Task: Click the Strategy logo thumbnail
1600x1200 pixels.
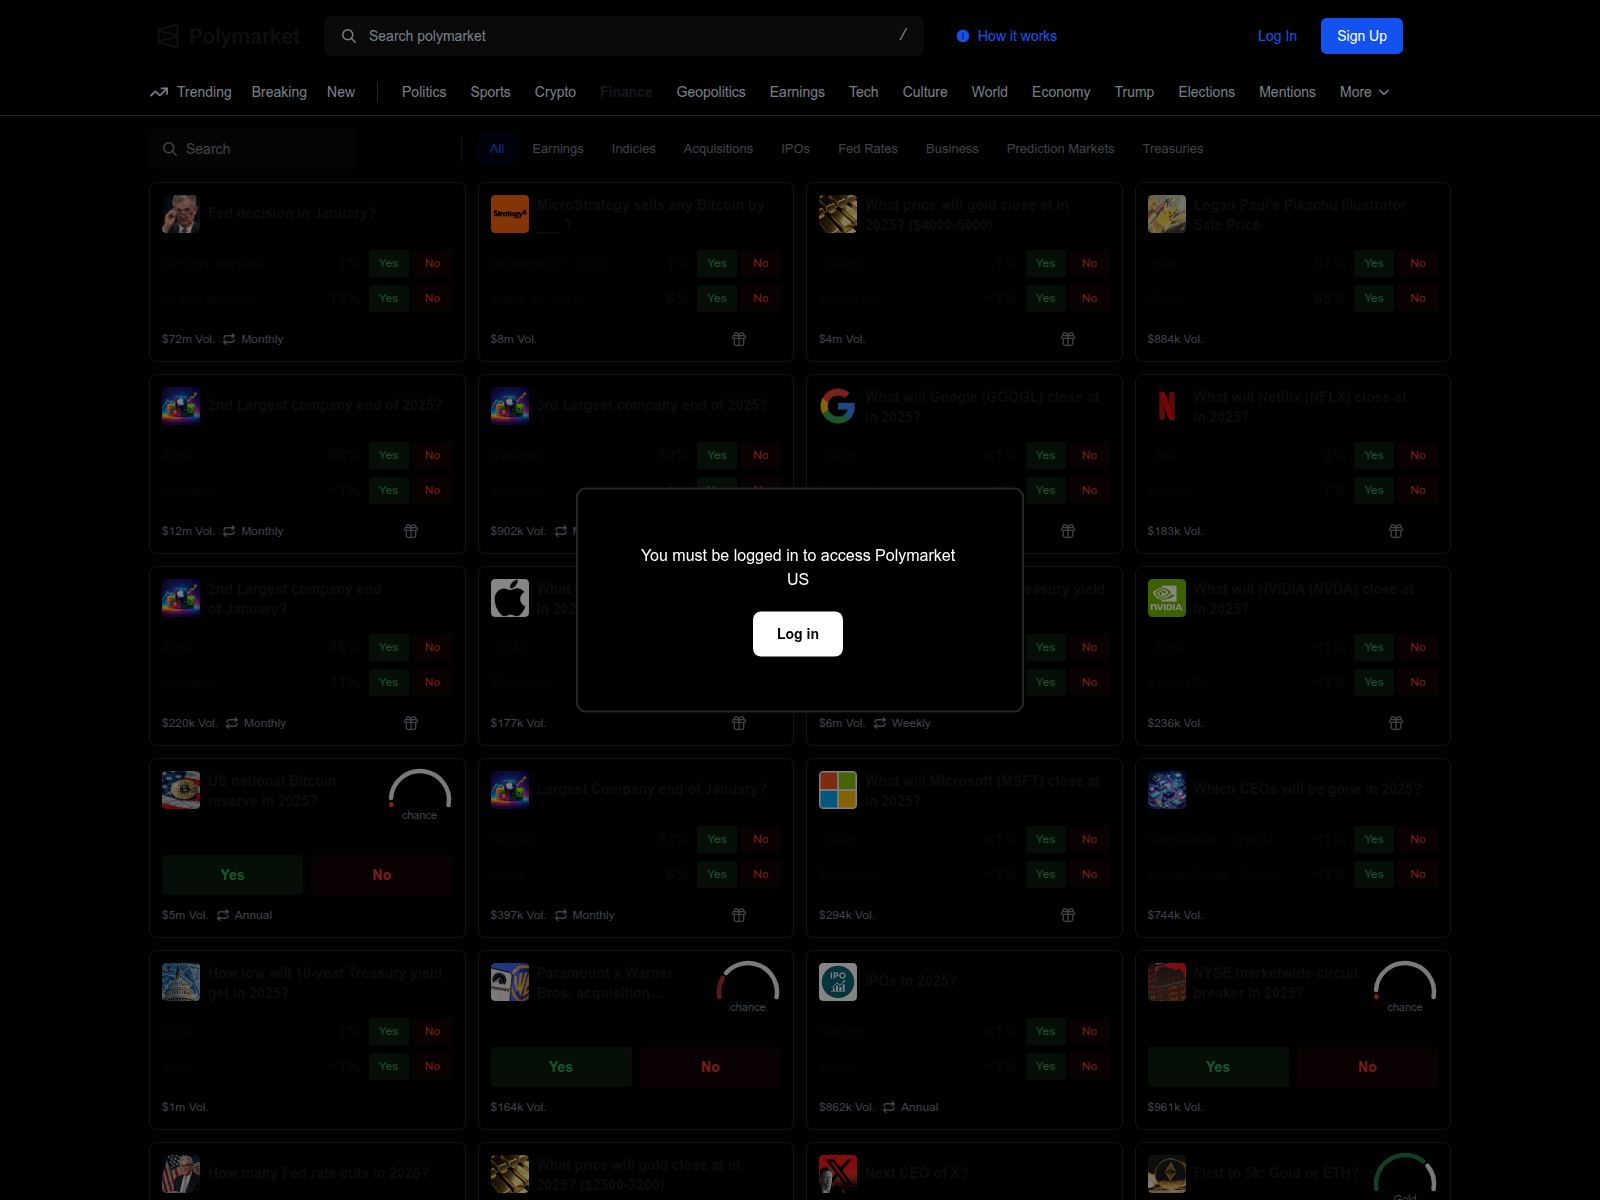Action: point(510,214)
